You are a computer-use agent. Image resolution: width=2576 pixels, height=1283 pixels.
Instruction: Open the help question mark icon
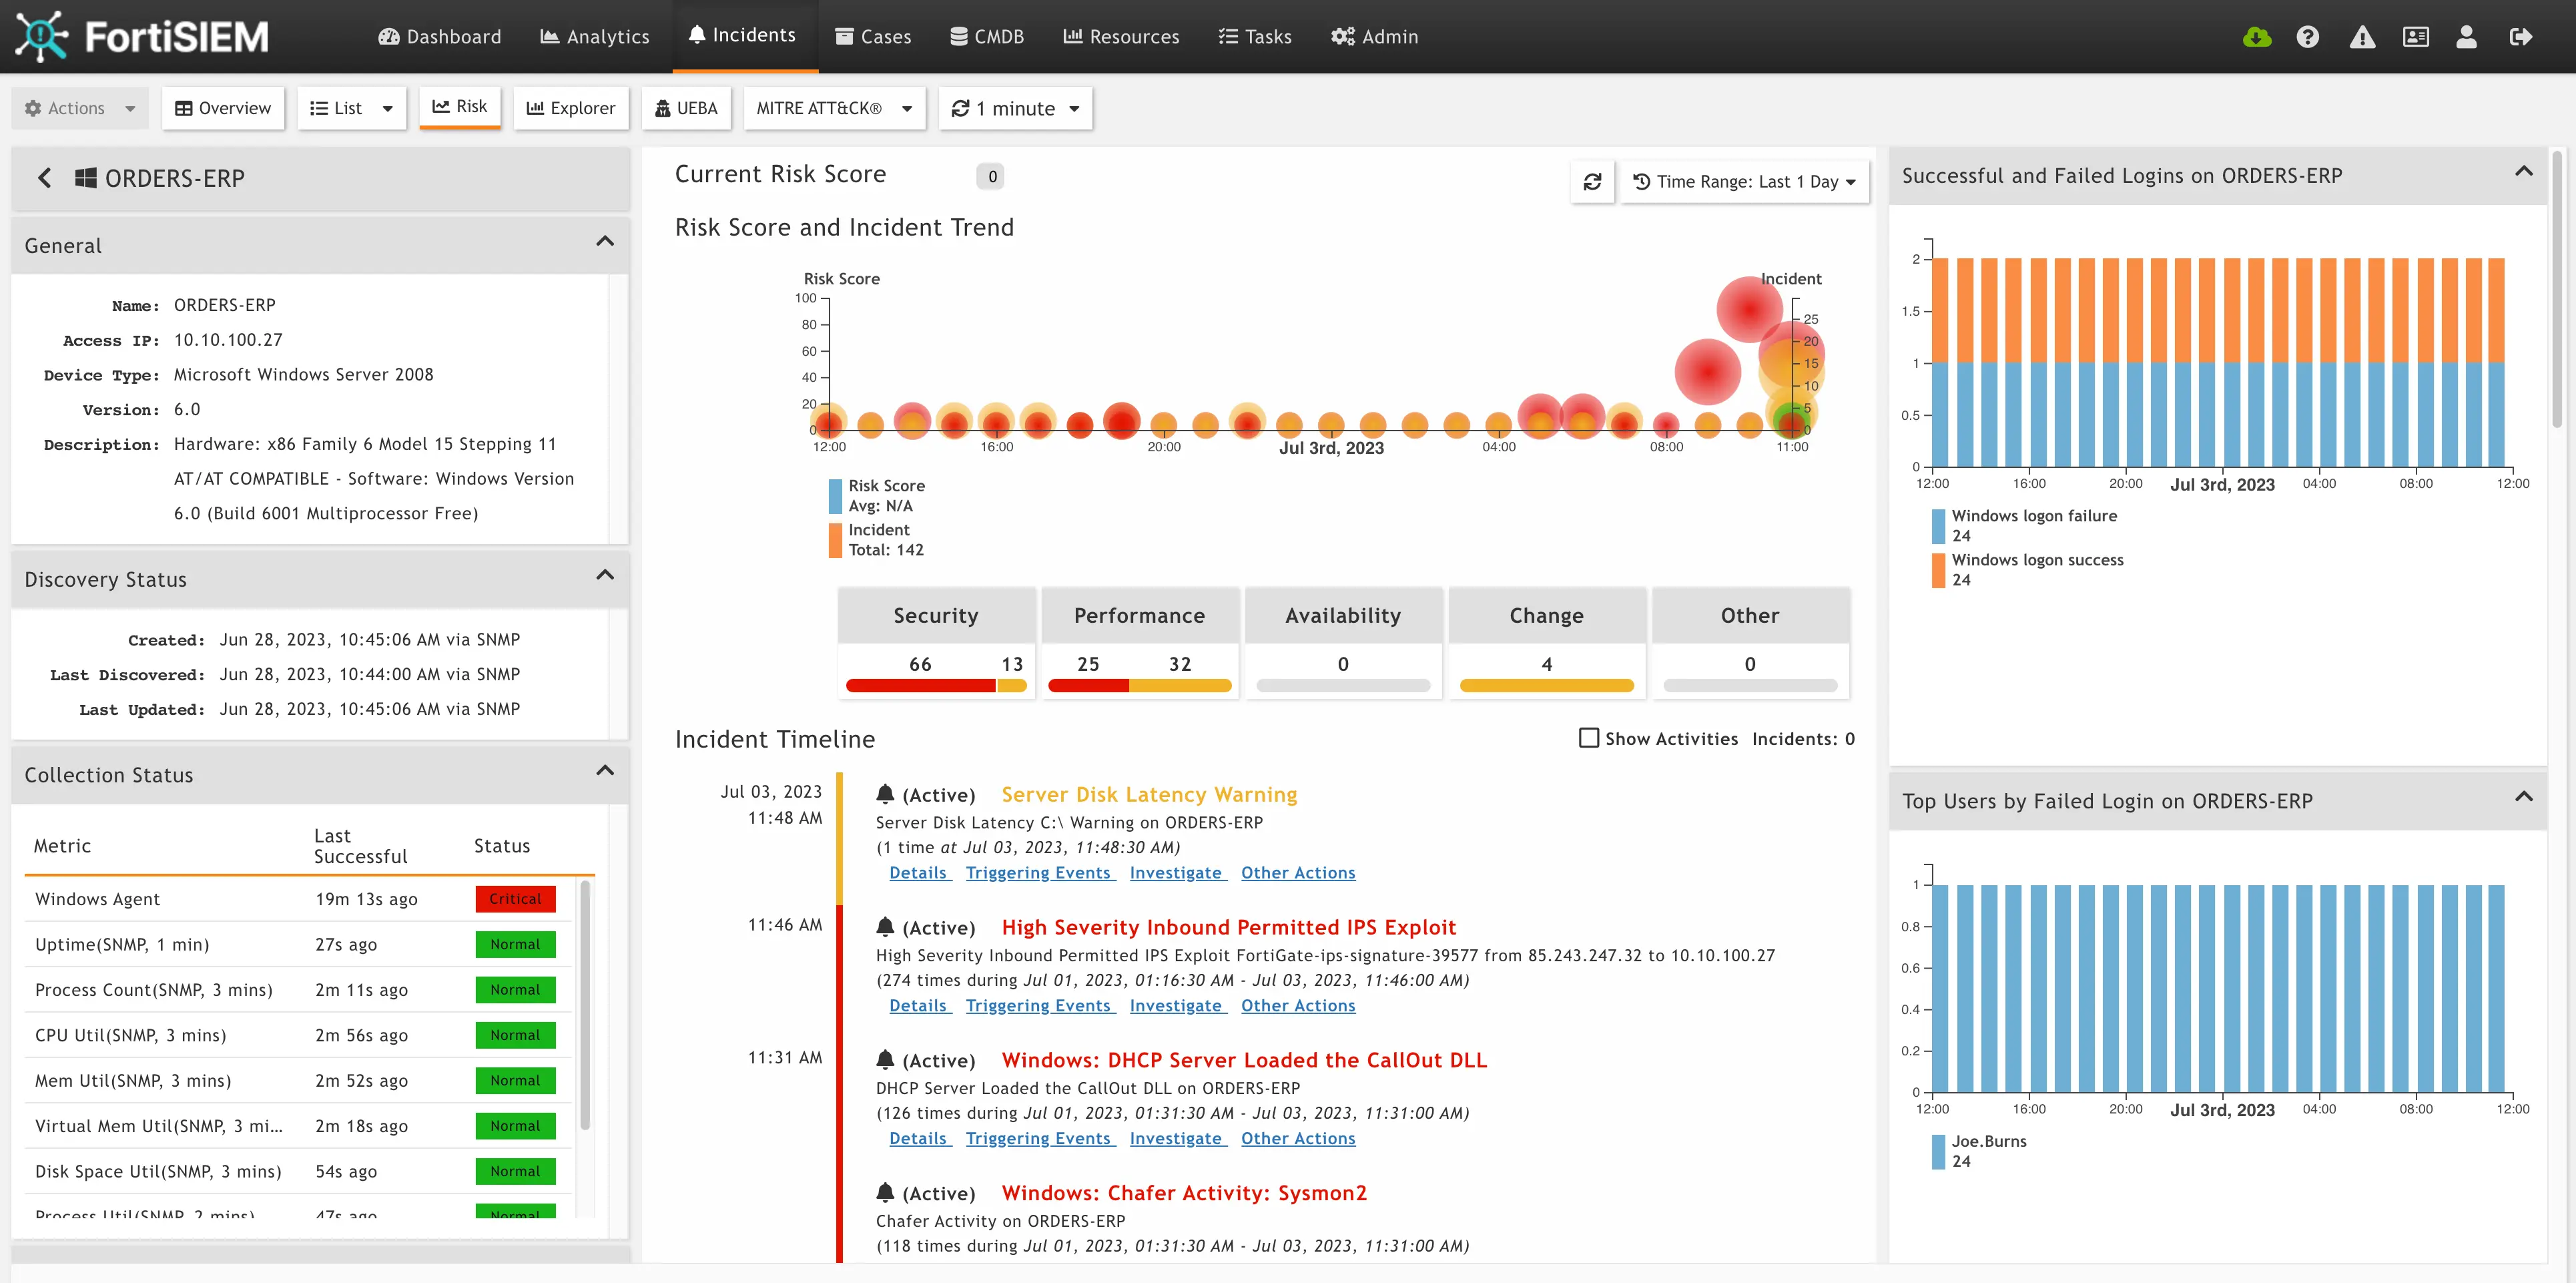(2308, 37)
